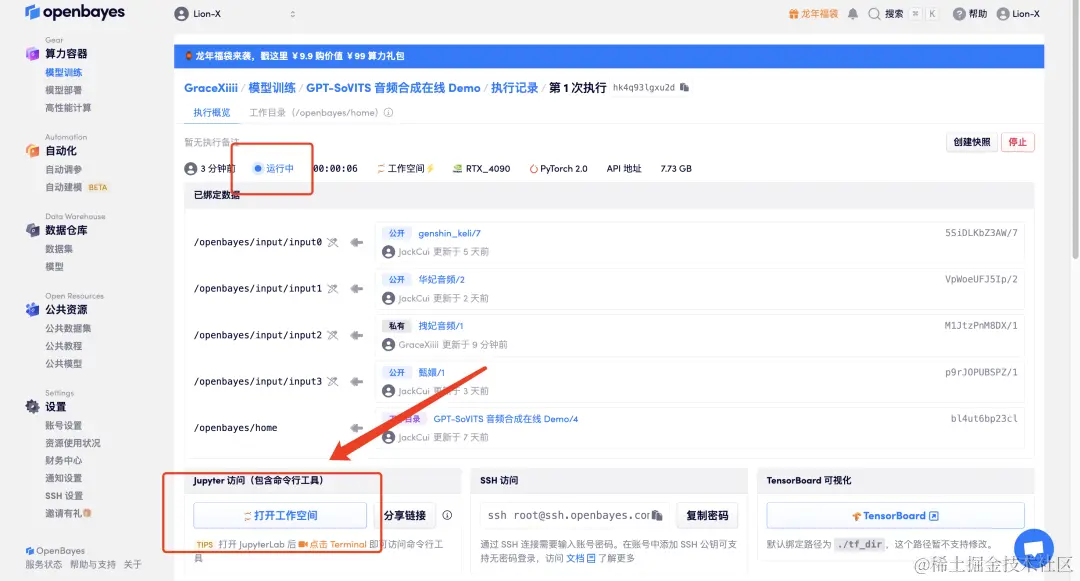Viewport: 1080px width, 581px height.
Task: Go to 高性能计算 in sidebar
Action: point(68,107)
